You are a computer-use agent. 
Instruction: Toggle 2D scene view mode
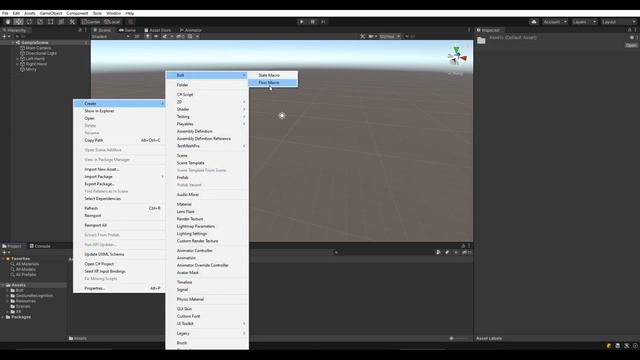pyautogui.click(x=137, y=36)
